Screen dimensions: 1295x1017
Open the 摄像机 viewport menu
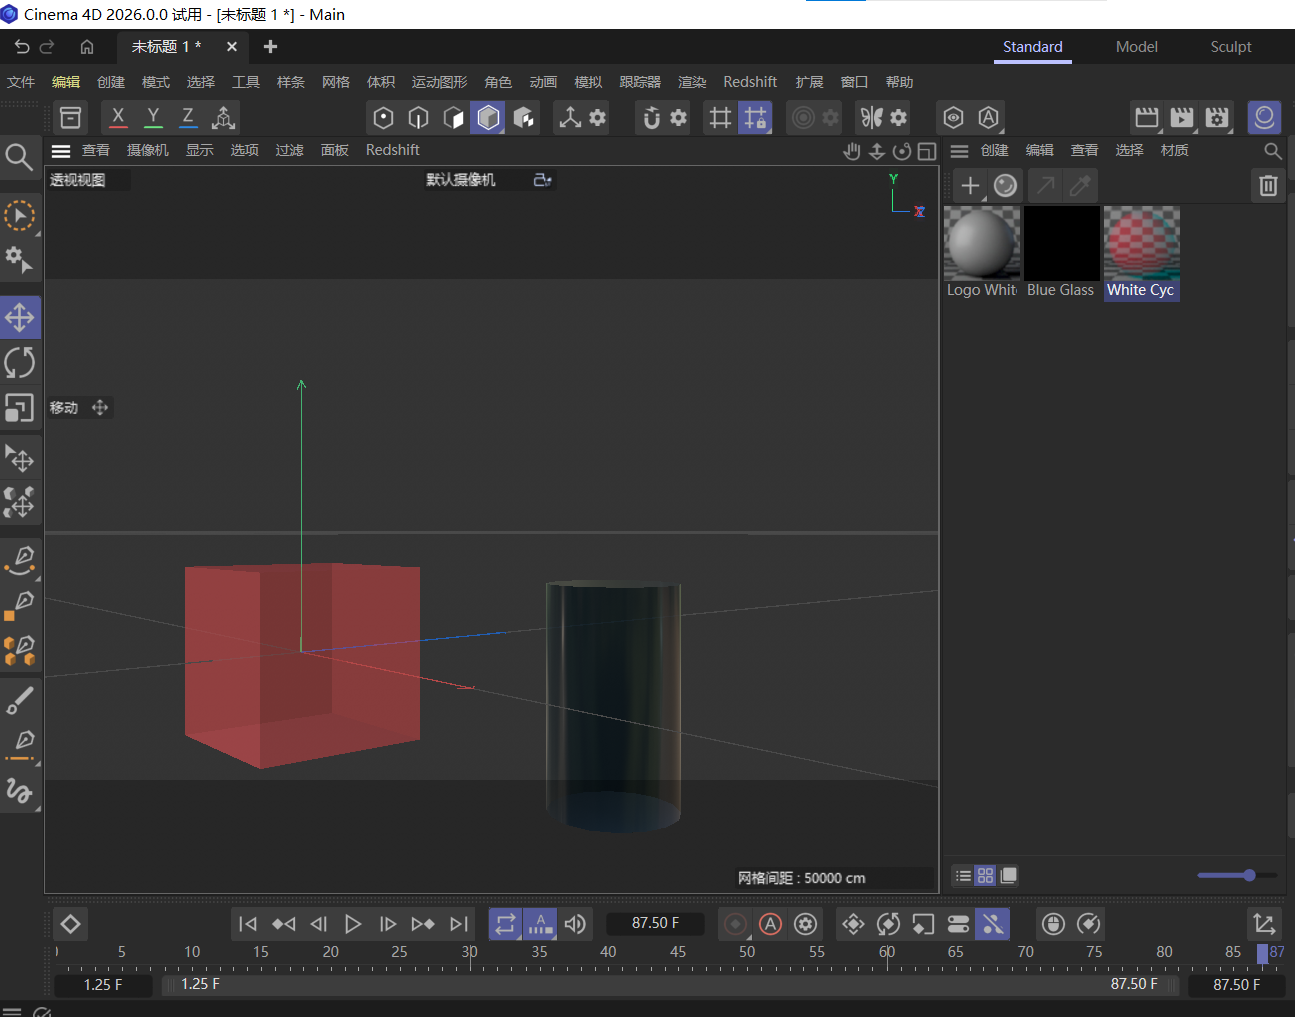tap(147, 150)
